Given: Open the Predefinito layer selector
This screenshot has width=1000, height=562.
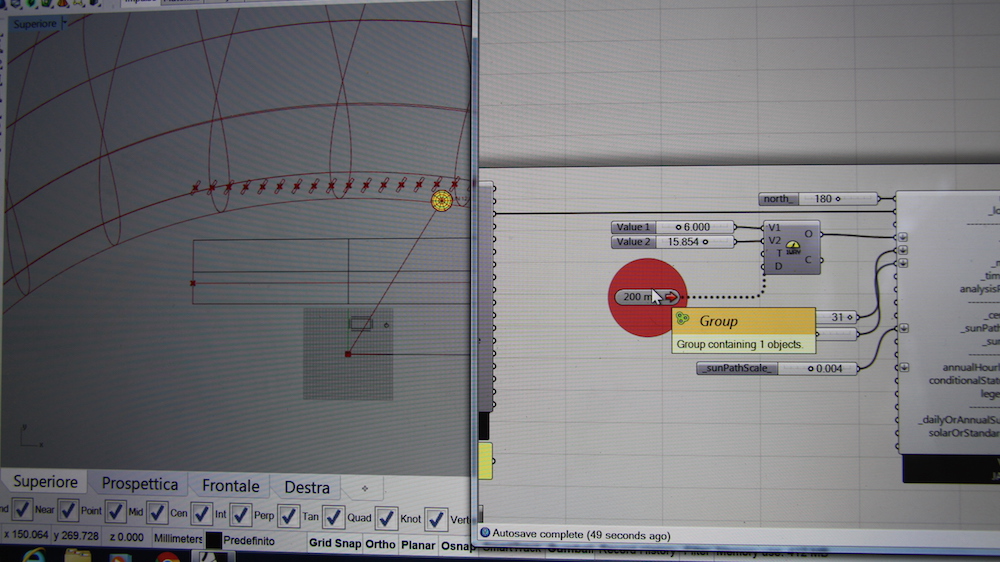Looking at the screenshot, I should [x=249, y=540].
